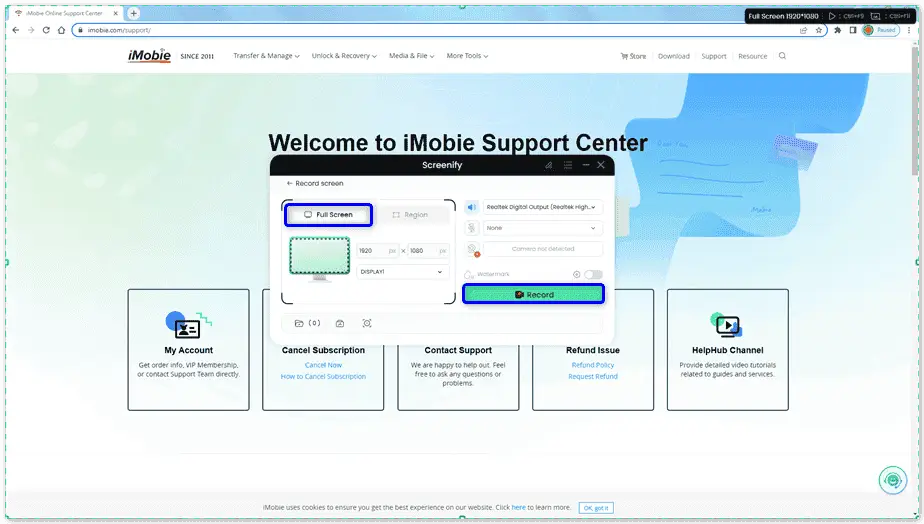Image resolution: width=924 pixels, height=524 pixels.
Task: Click the HelpHub Channel video icon
Action: tap(727, 324)
